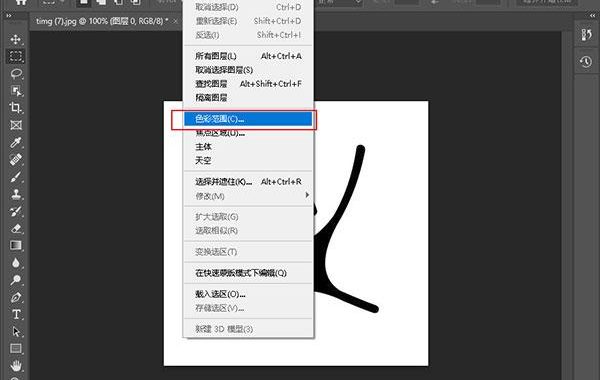600x380 pixels.
Task: Choose 主体 (Subject) menu item
Action: [248, 147]
